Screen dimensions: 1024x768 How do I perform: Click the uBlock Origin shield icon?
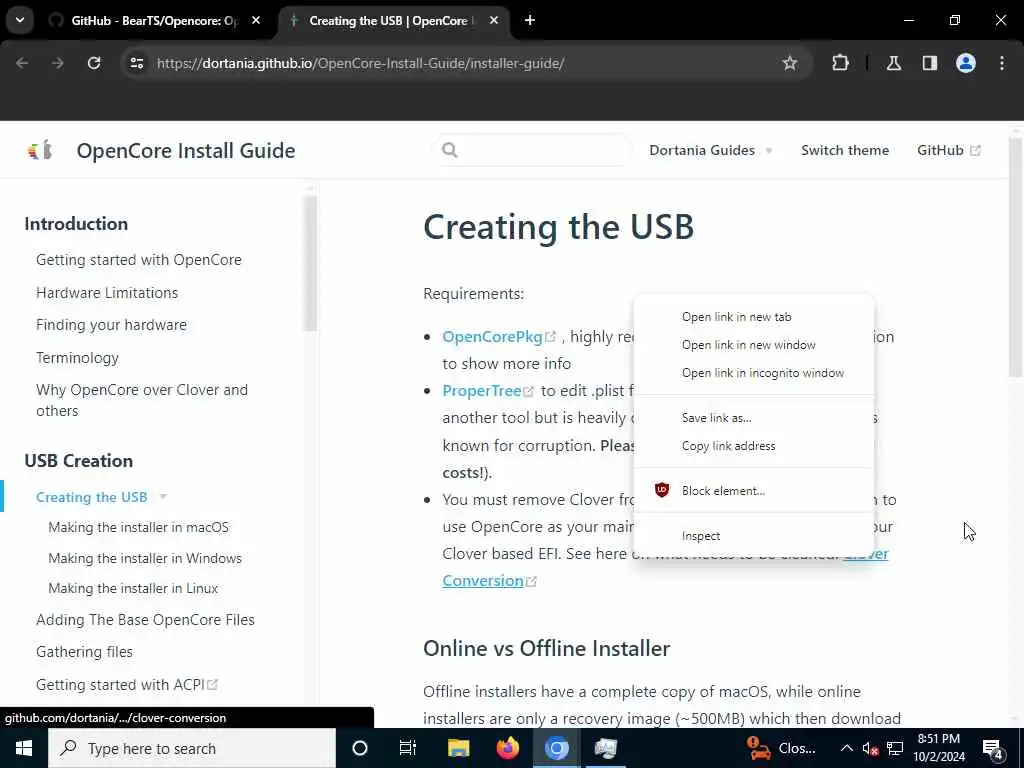coord(662,490)
